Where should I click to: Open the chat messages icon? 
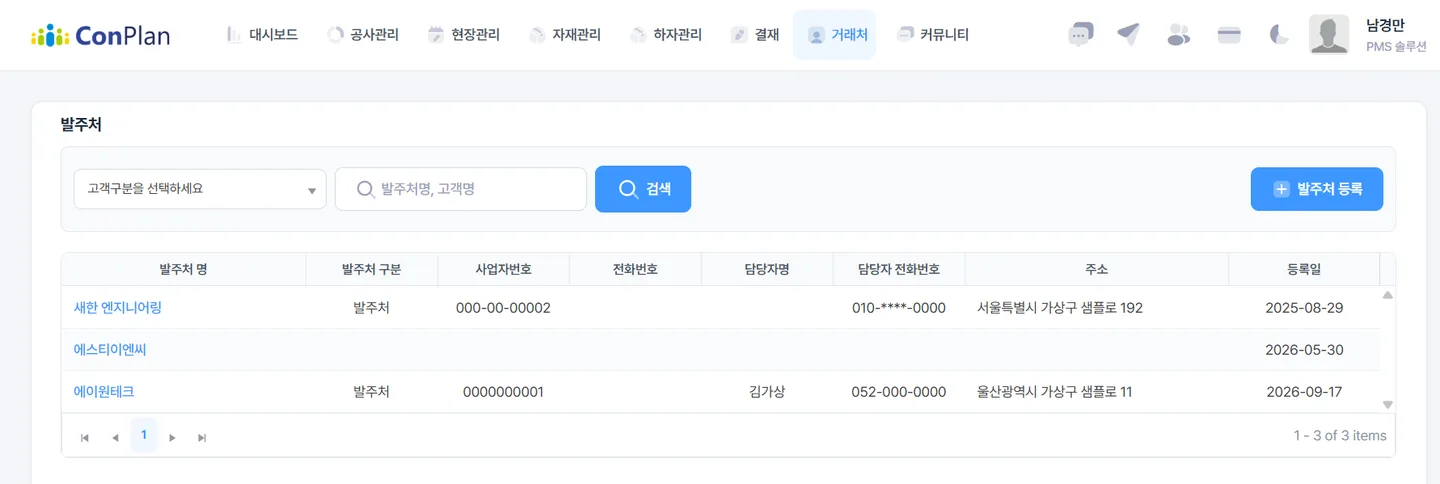[1080, 35]
